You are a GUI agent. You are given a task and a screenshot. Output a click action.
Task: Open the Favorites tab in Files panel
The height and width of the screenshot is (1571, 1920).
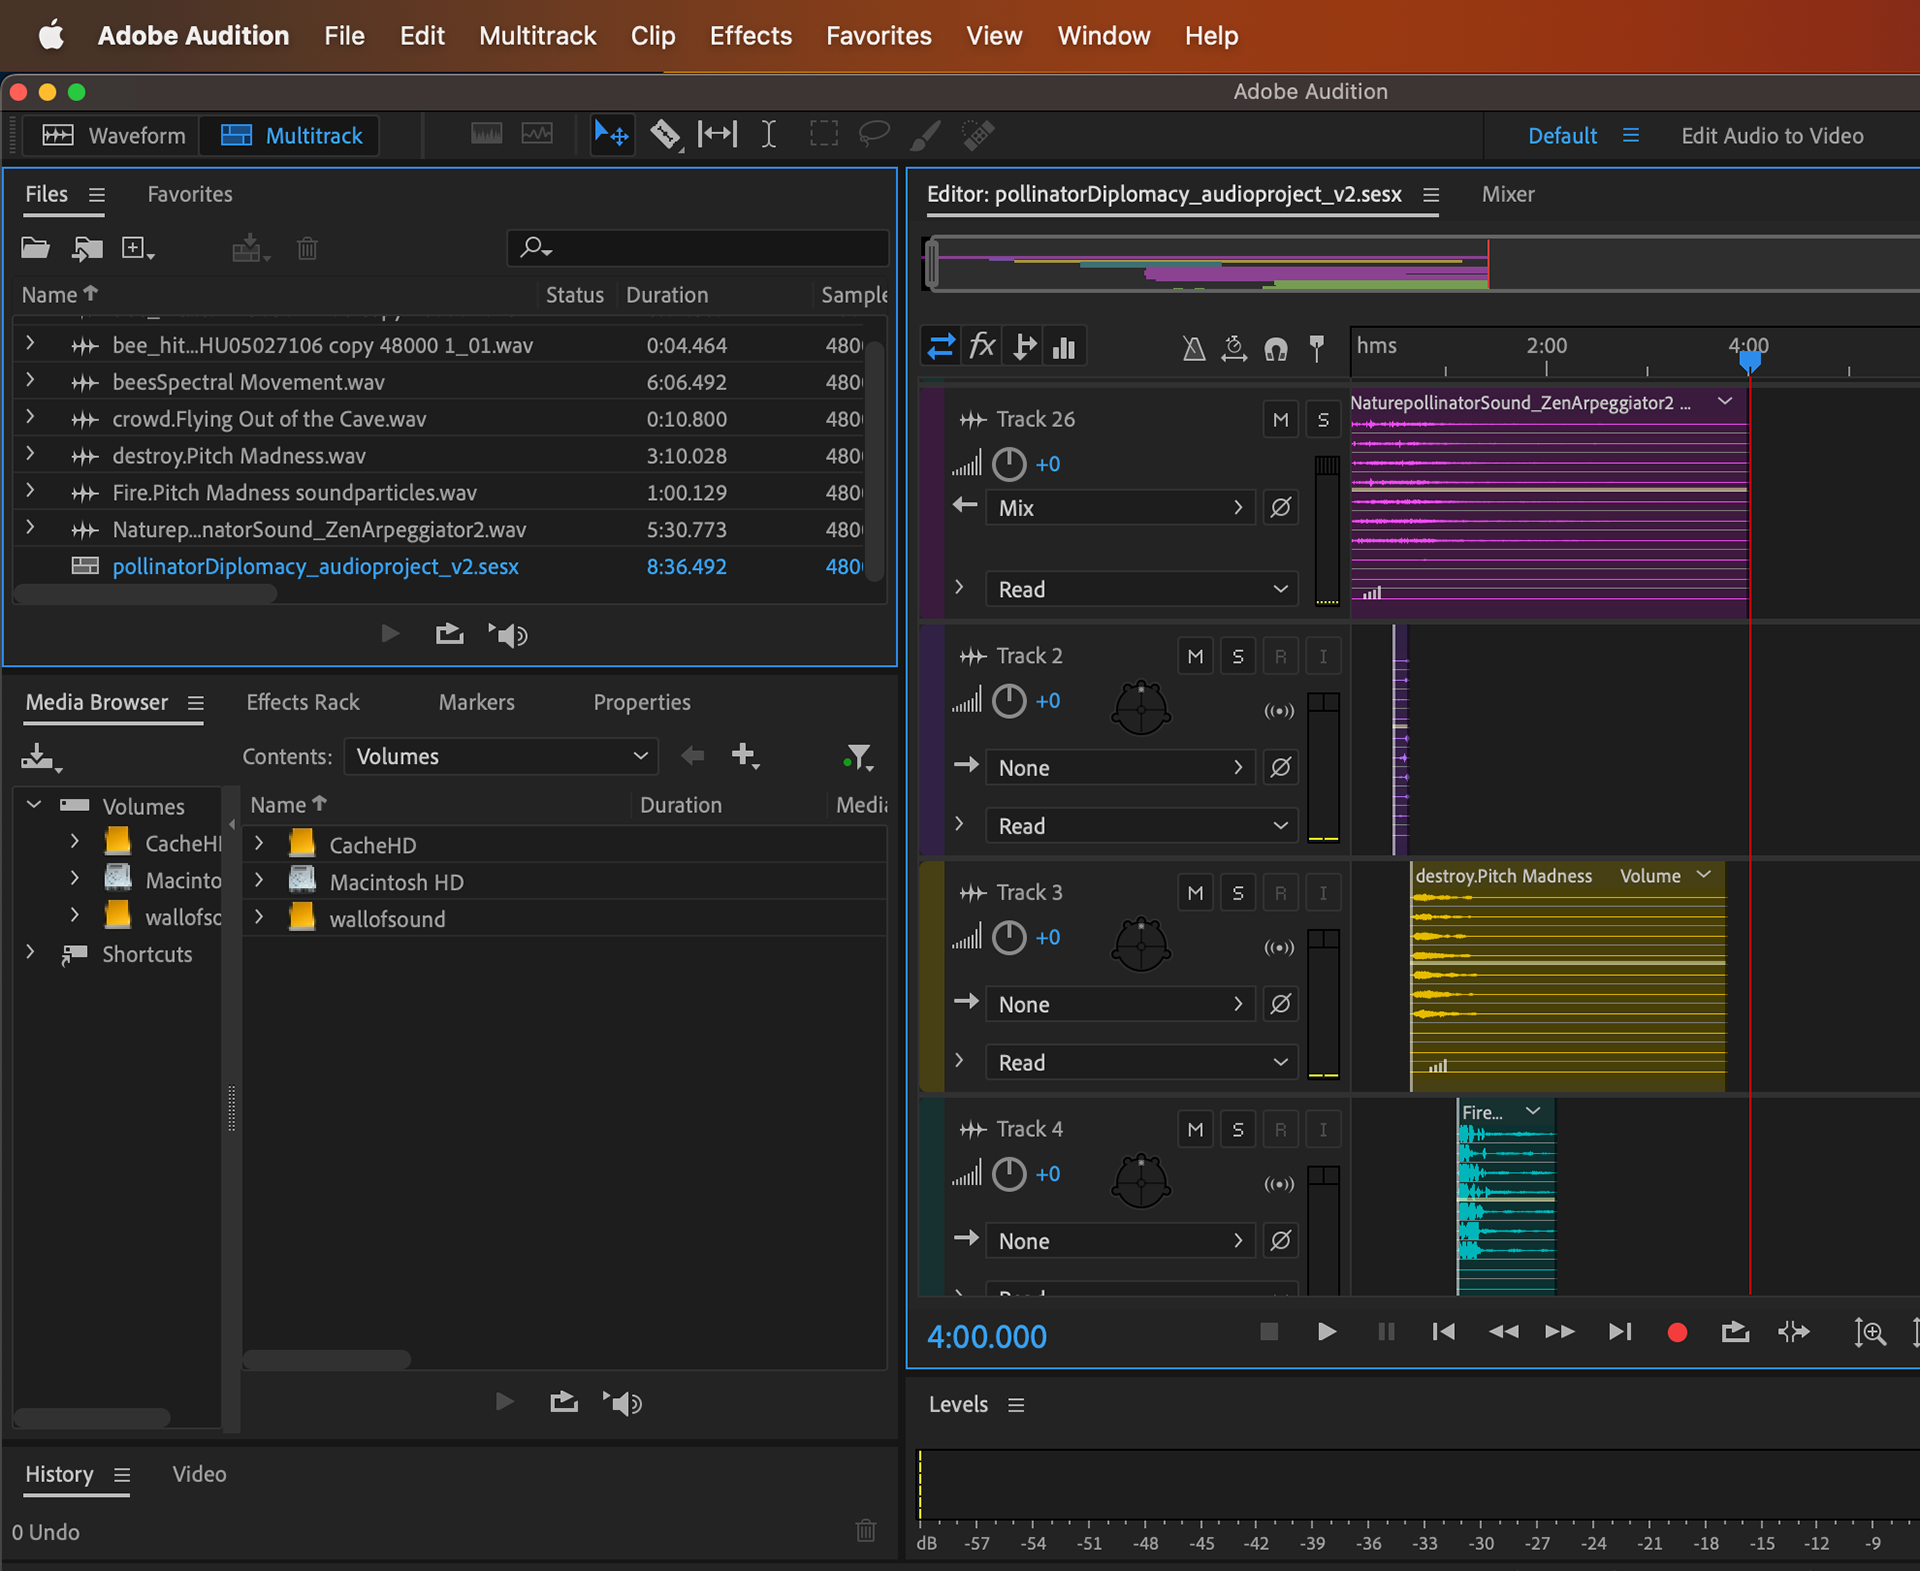189,194
